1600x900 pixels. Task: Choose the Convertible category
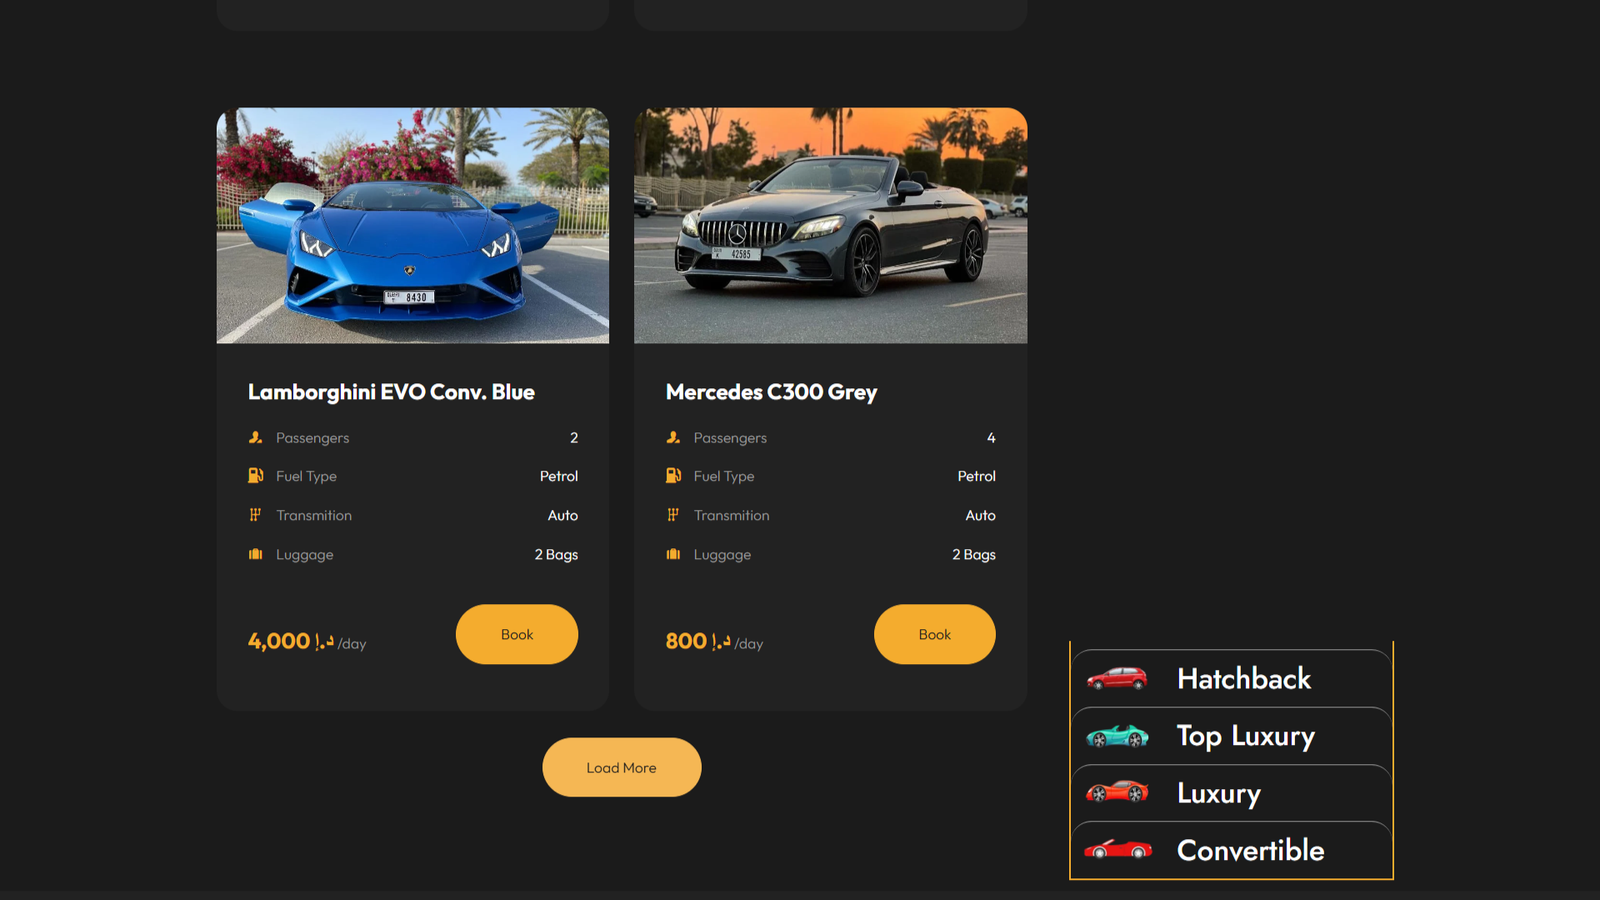[x=1231, y=850]
